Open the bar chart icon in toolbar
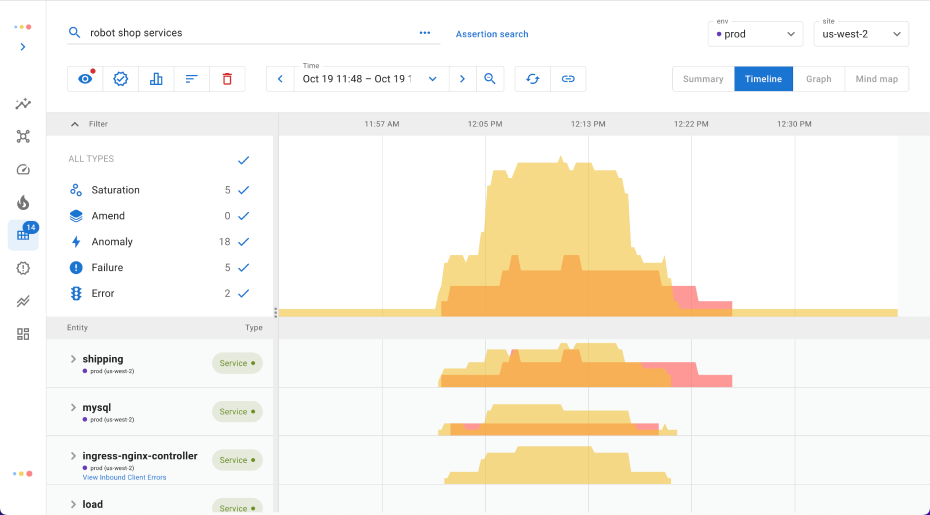 [156, 79]
